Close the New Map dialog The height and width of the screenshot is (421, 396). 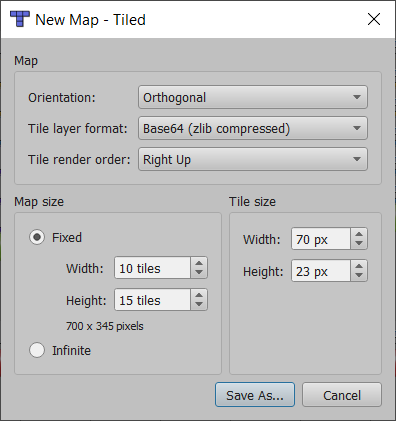(374, 19)
